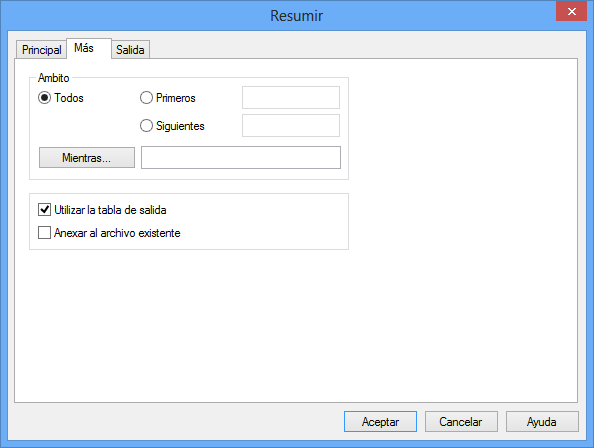This screenshot has height=448, width=594.
Task: Confirm with the Aceptar button
Action: (380, 421)
